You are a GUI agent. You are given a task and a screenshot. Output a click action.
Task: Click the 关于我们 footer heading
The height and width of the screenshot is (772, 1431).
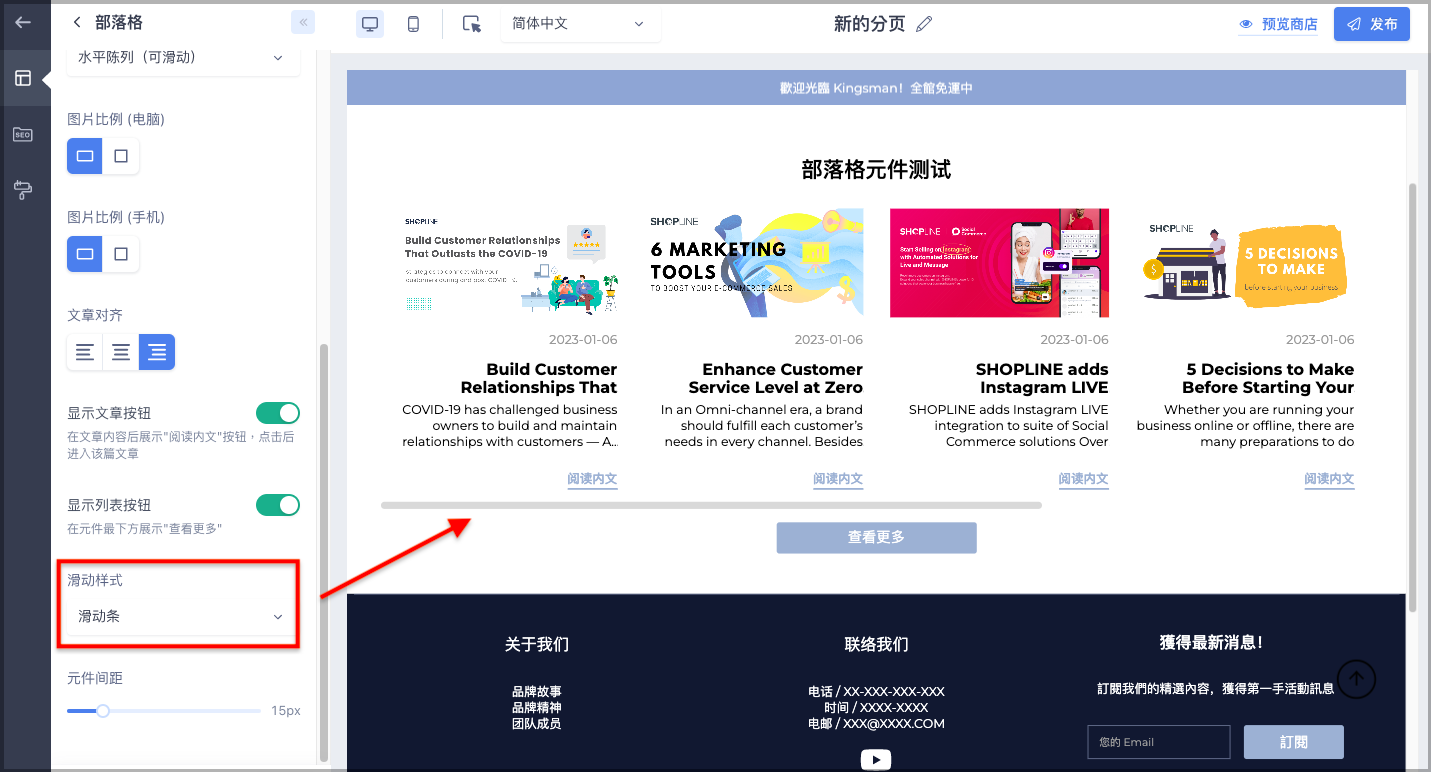pos(536,644)
